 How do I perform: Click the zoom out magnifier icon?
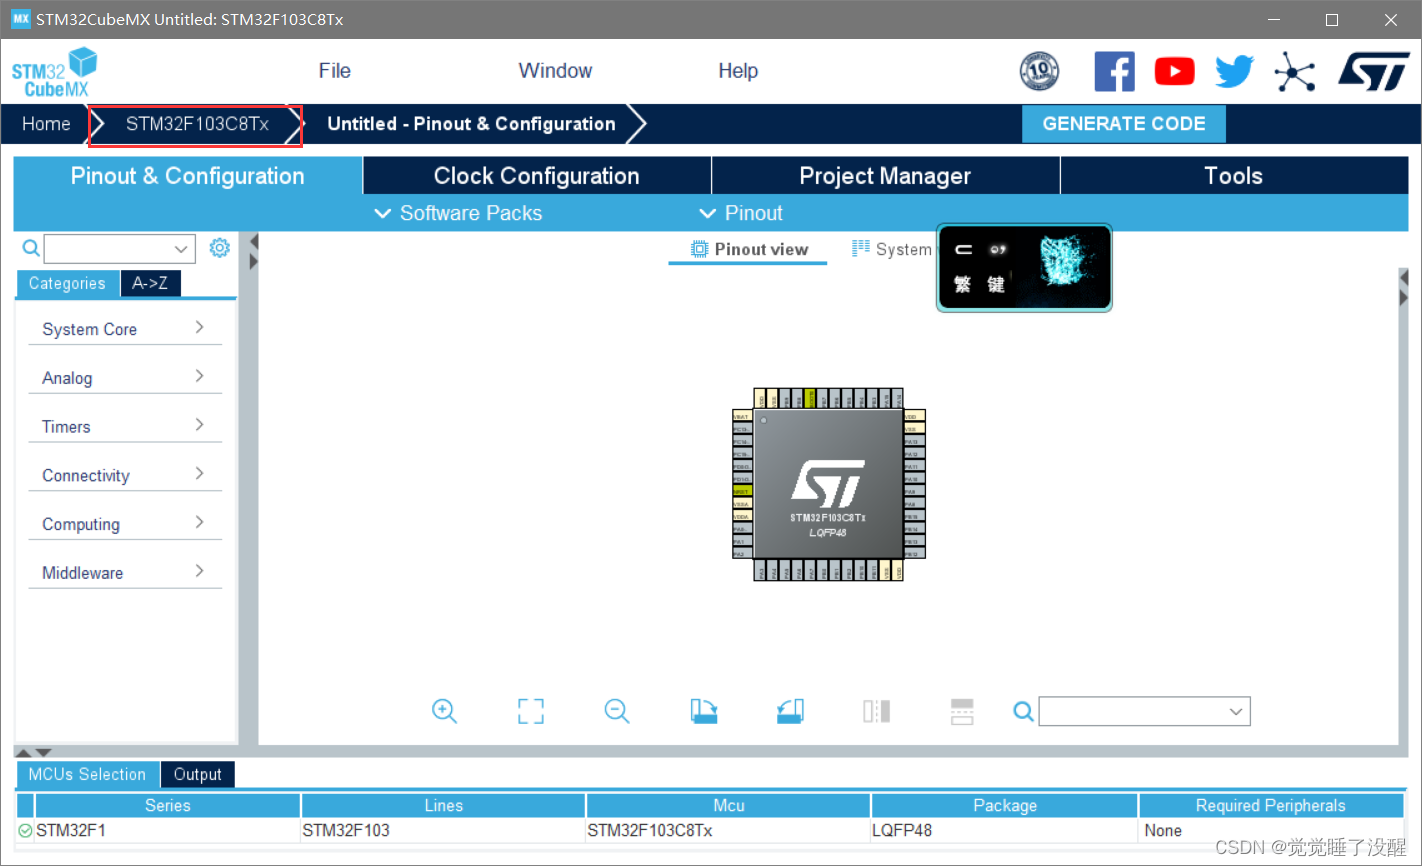point(617,711)
